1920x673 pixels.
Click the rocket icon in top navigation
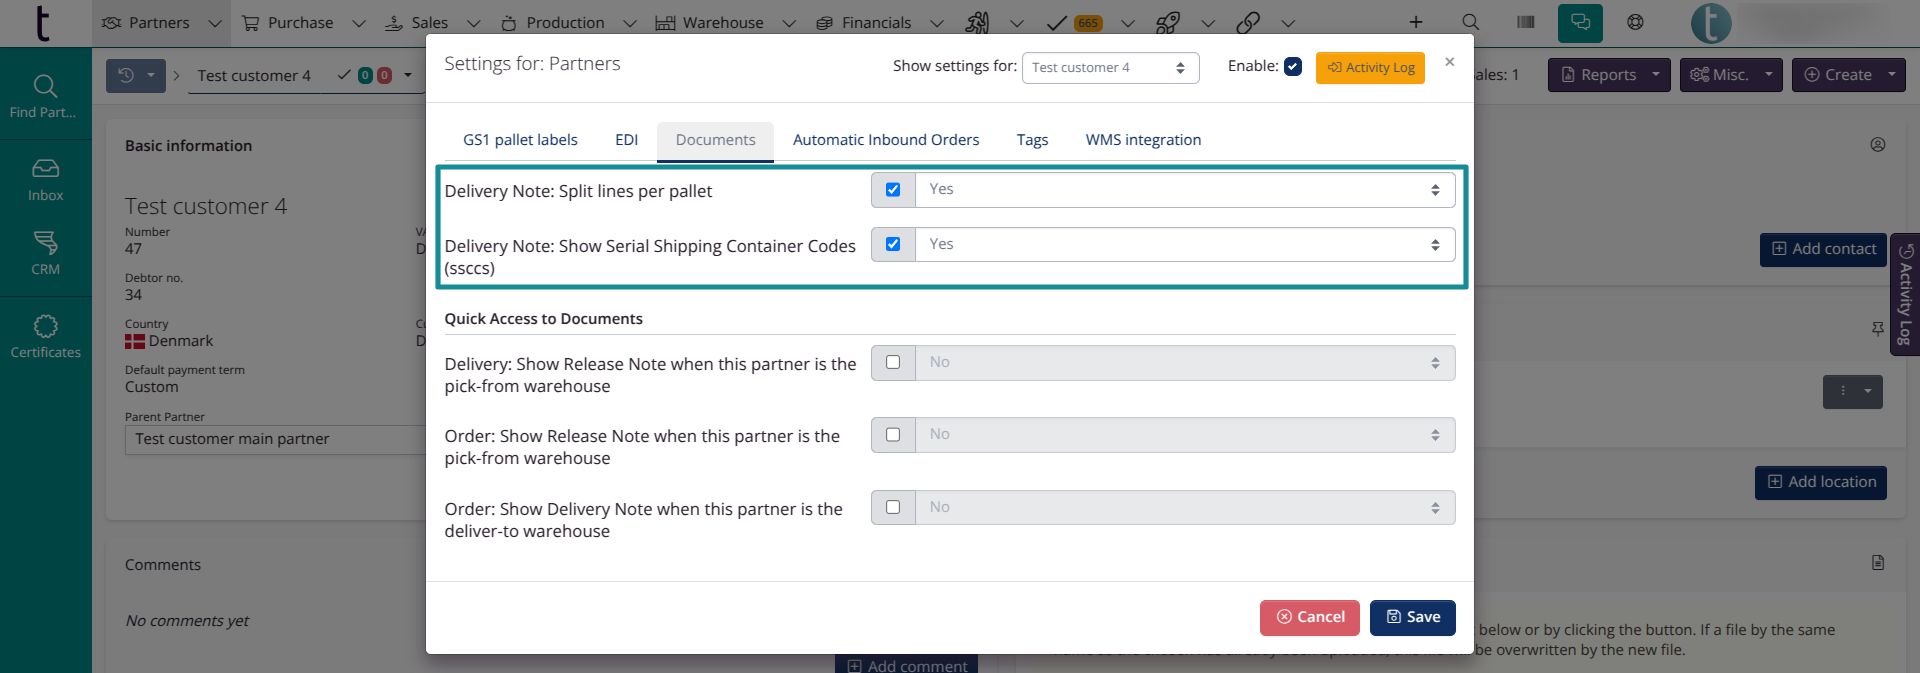click(x=1167, y=22)
